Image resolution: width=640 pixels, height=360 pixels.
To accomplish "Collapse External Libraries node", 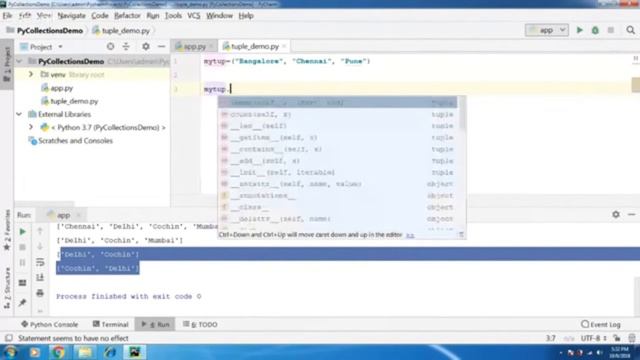I will [19, 114].
